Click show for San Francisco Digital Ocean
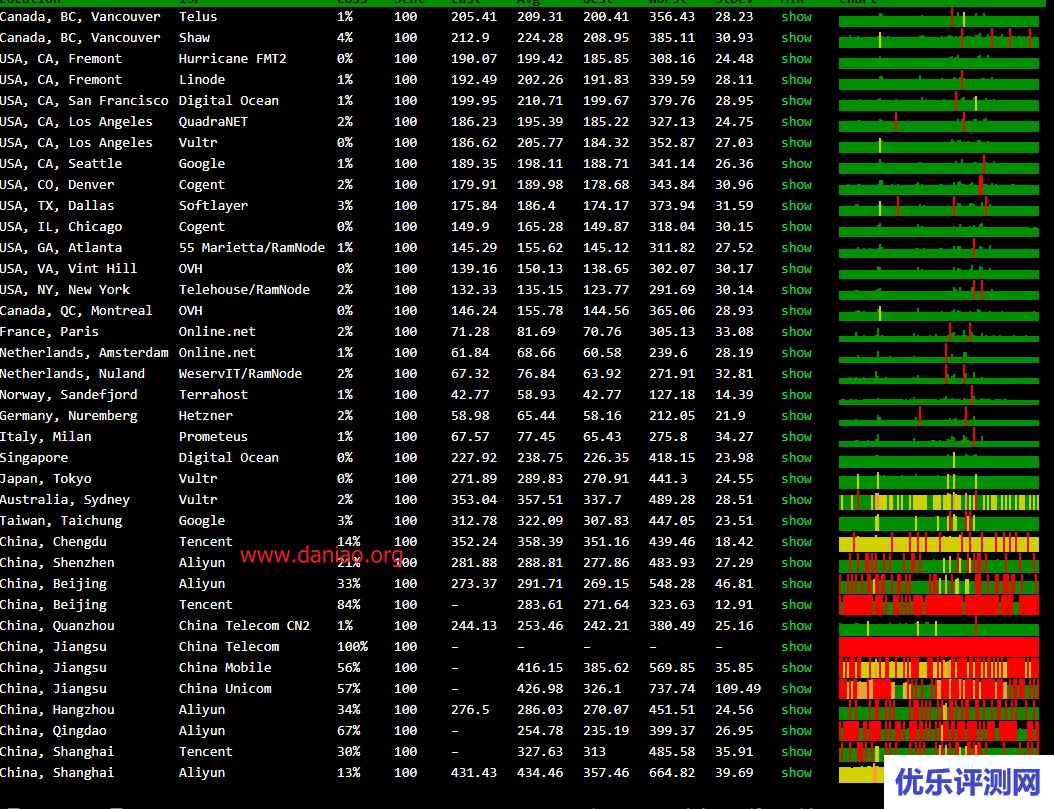The image size is (1054, 809). pyautogui.click(x=797, y=101)
